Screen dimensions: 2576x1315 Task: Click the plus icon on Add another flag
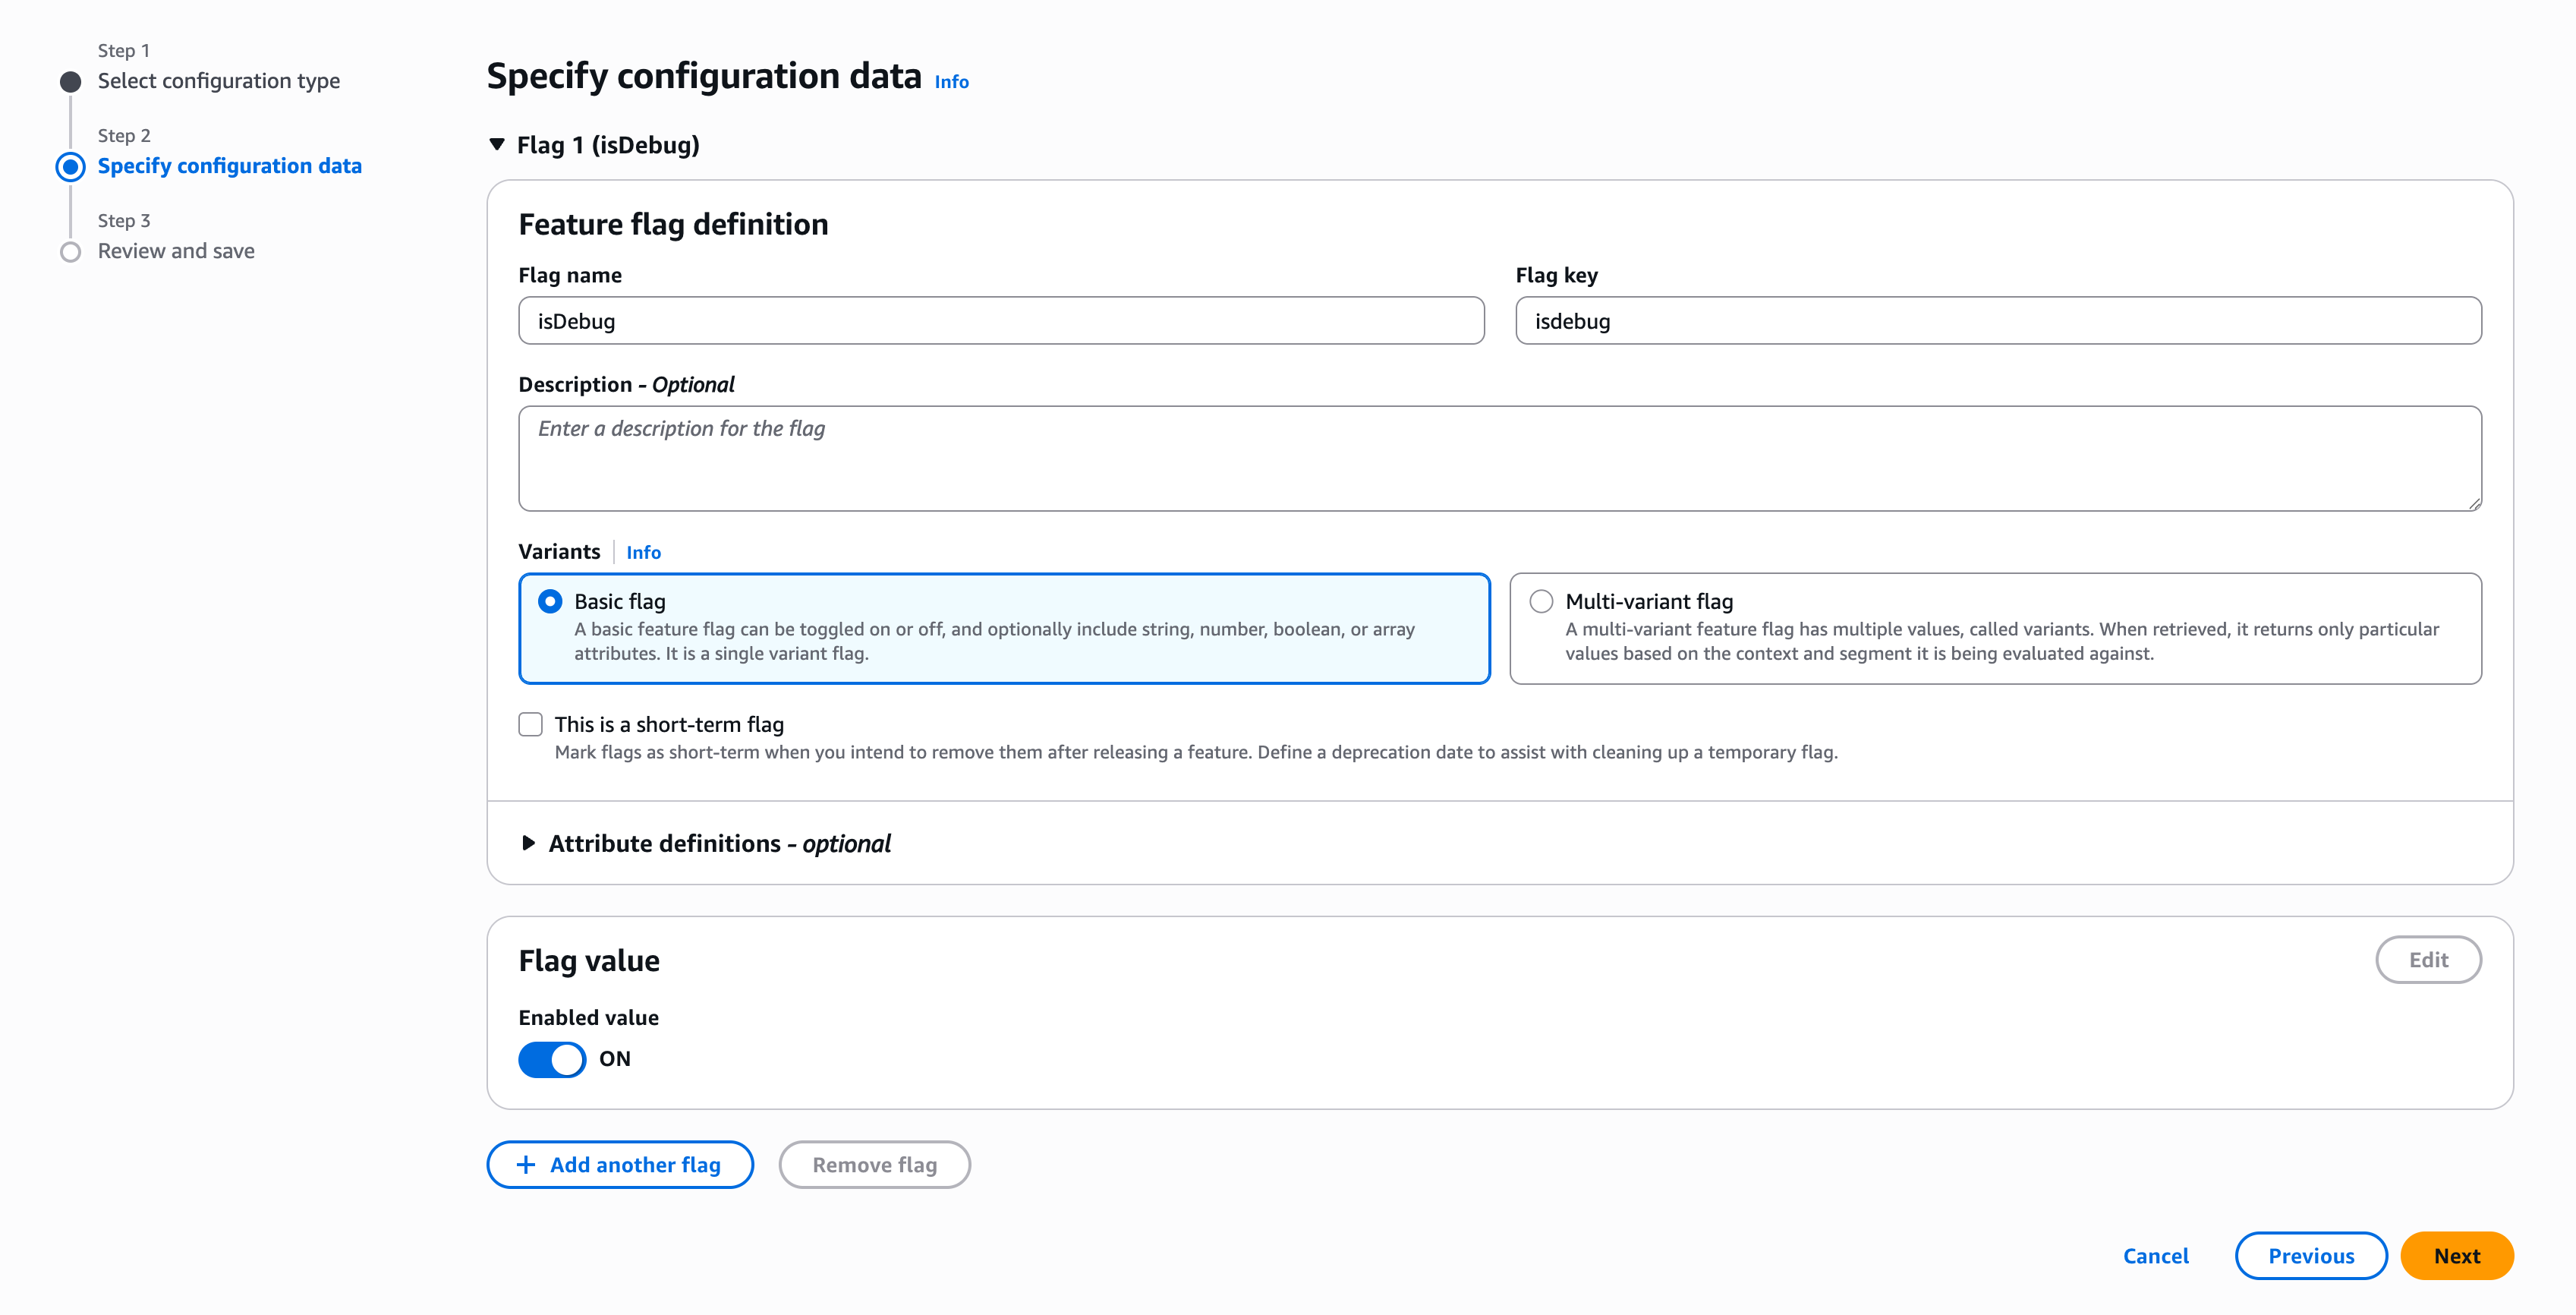point(526,1165)
